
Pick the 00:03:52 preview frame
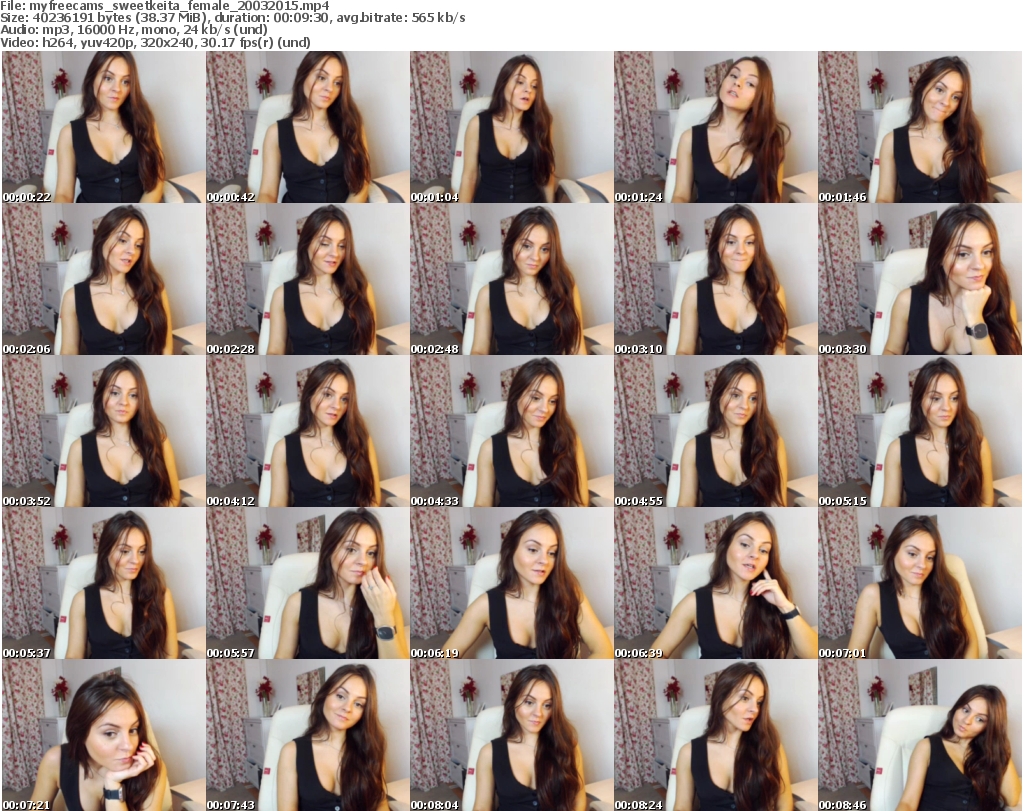103,431
